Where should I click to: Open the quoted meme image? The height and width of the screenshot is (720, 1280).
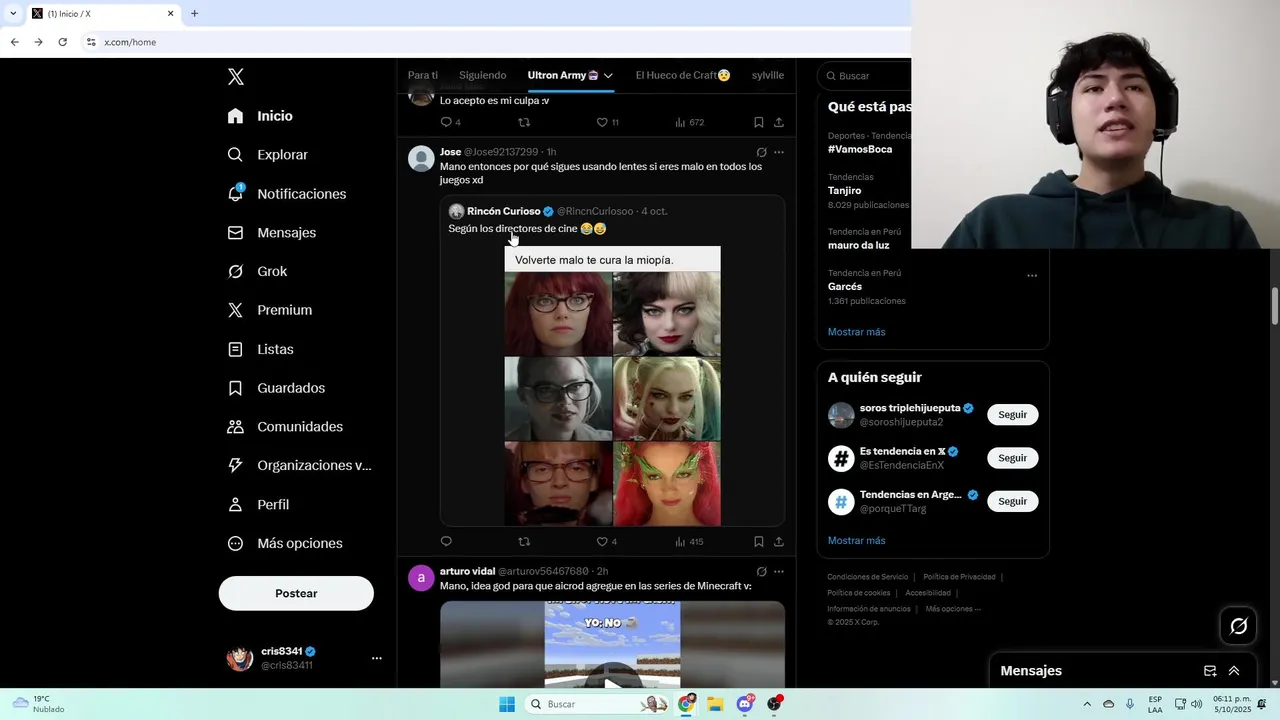[612, 386]
